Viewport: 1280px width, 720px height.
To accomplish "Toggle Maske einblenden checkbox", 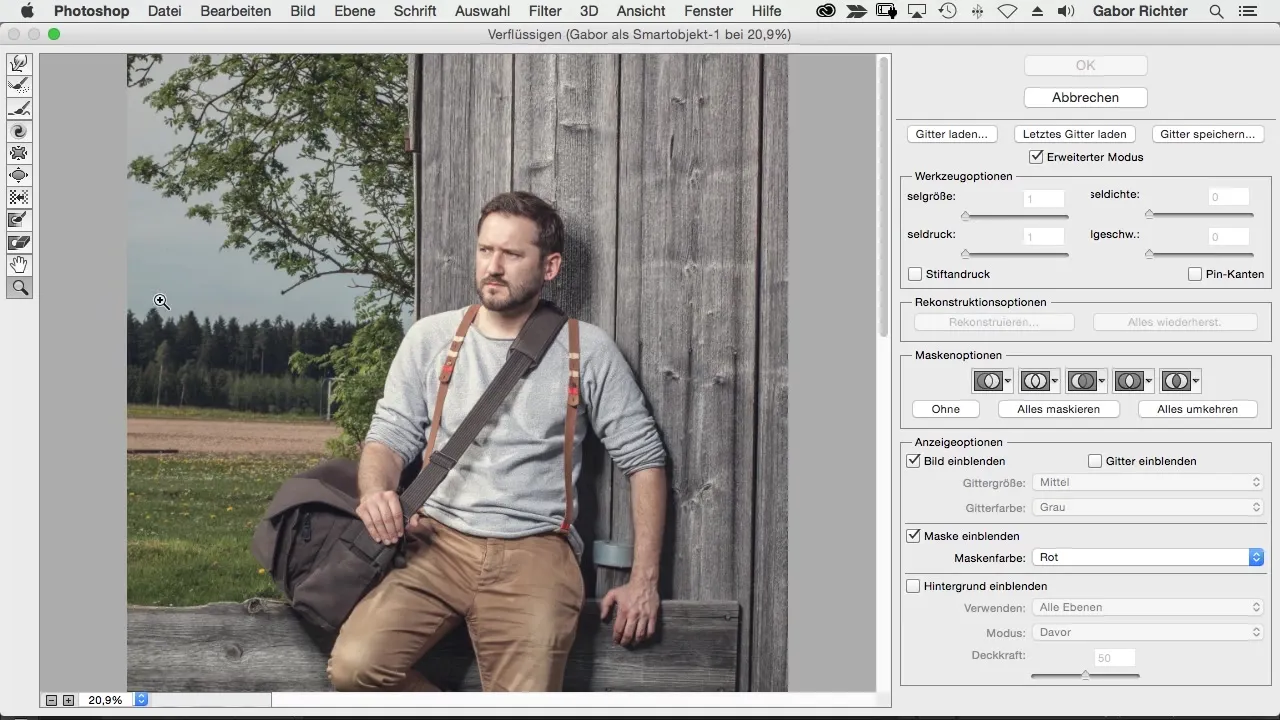I will coord(913,536).
